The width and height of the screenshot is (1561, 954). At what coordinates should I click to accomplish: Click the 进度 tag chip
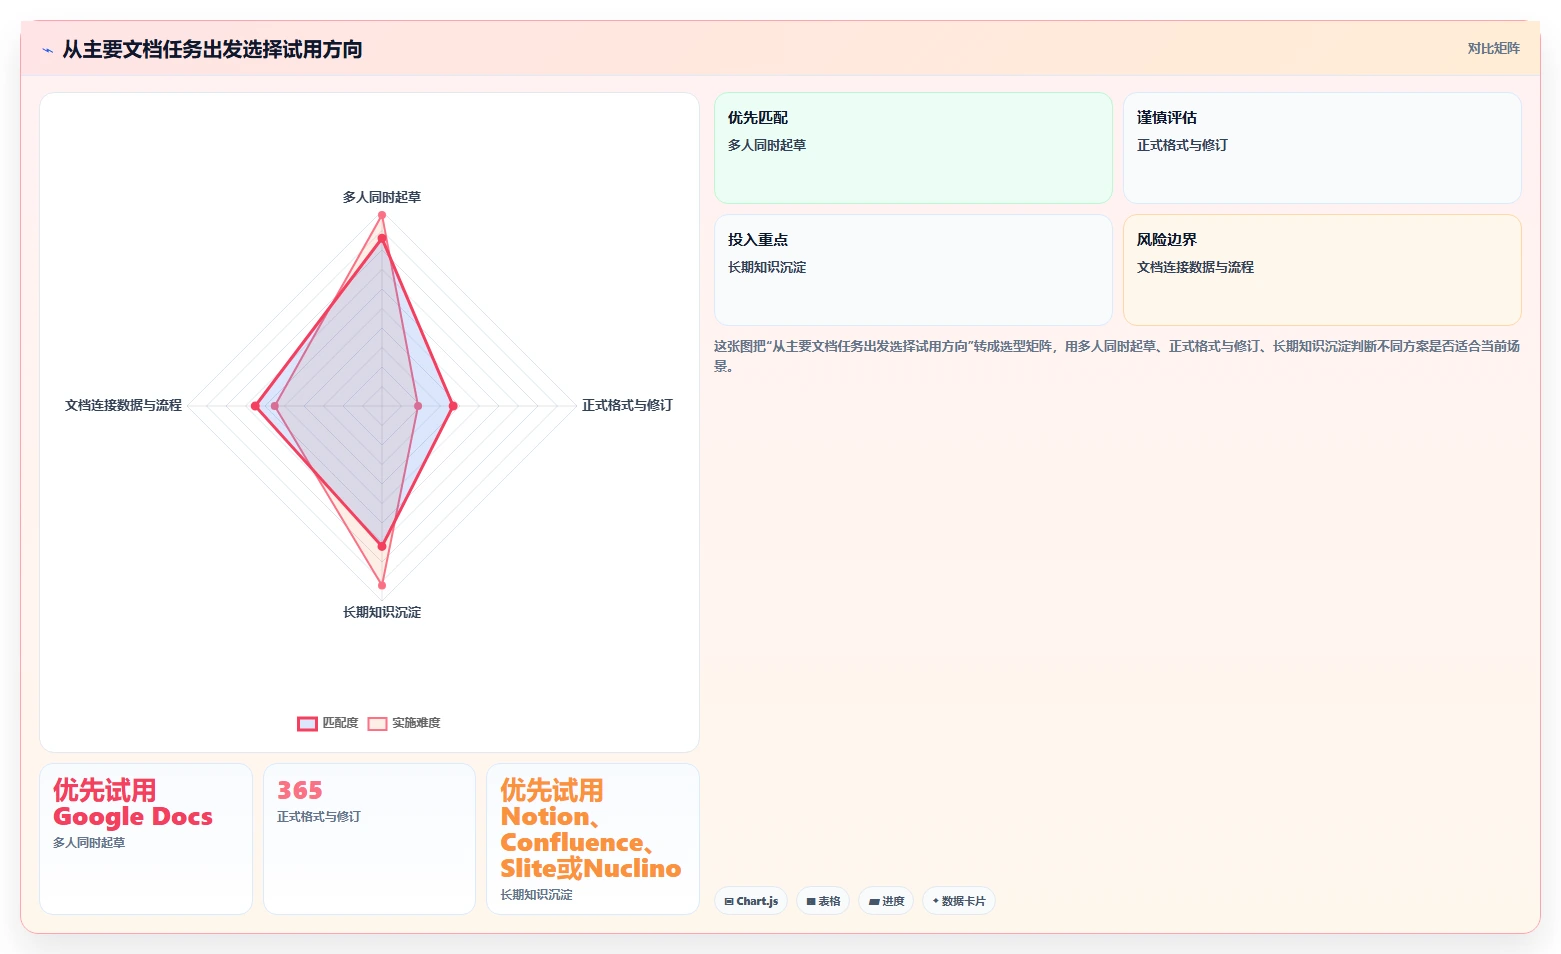[886, 901]
